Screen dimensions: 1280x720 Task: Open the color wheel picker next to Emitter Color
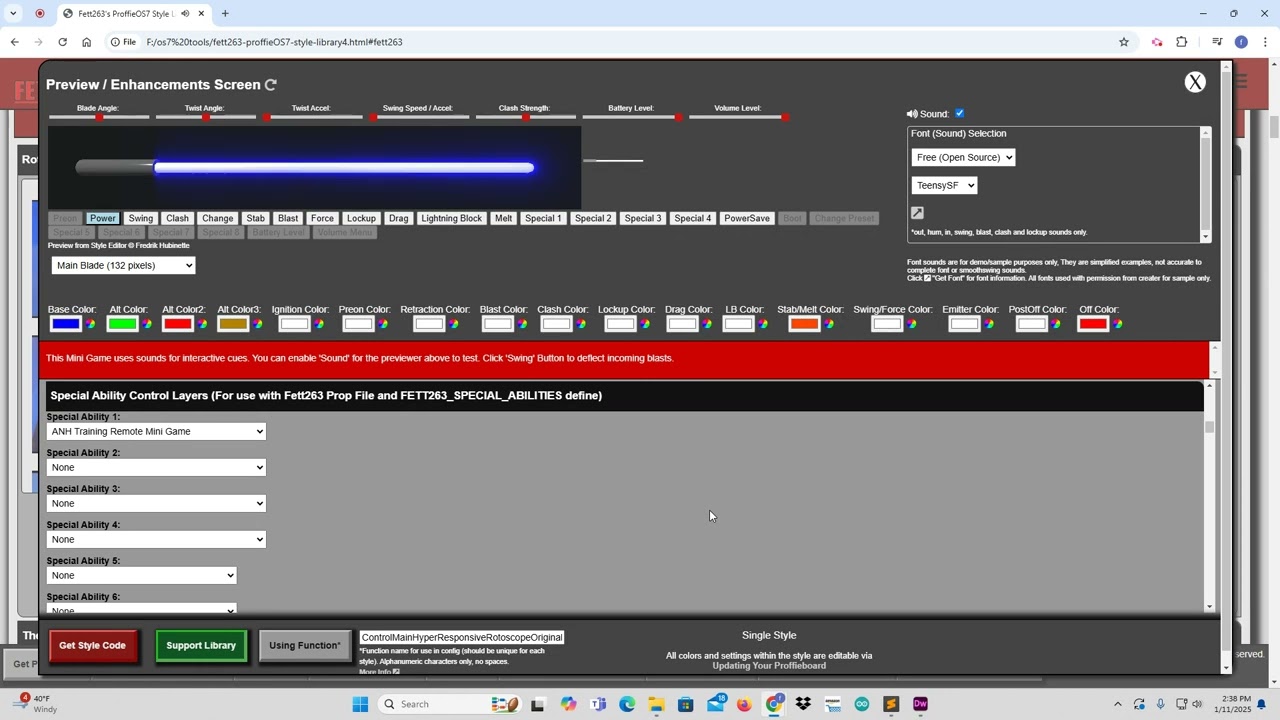[989, 324]
